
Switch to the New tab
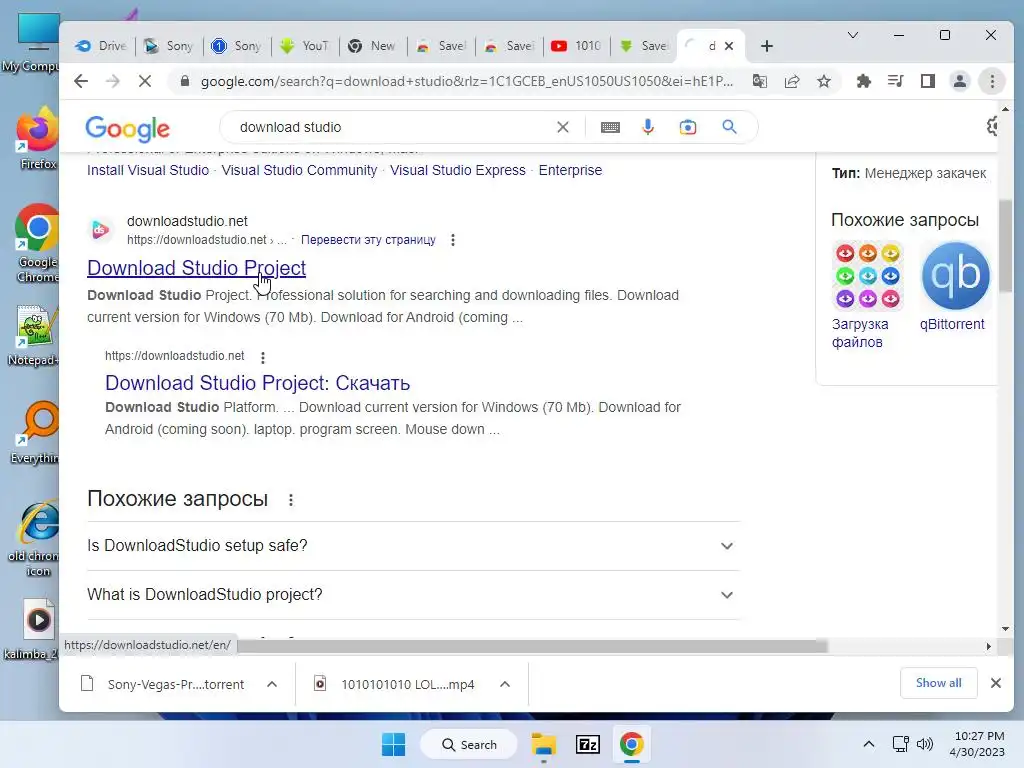point(372,46)
